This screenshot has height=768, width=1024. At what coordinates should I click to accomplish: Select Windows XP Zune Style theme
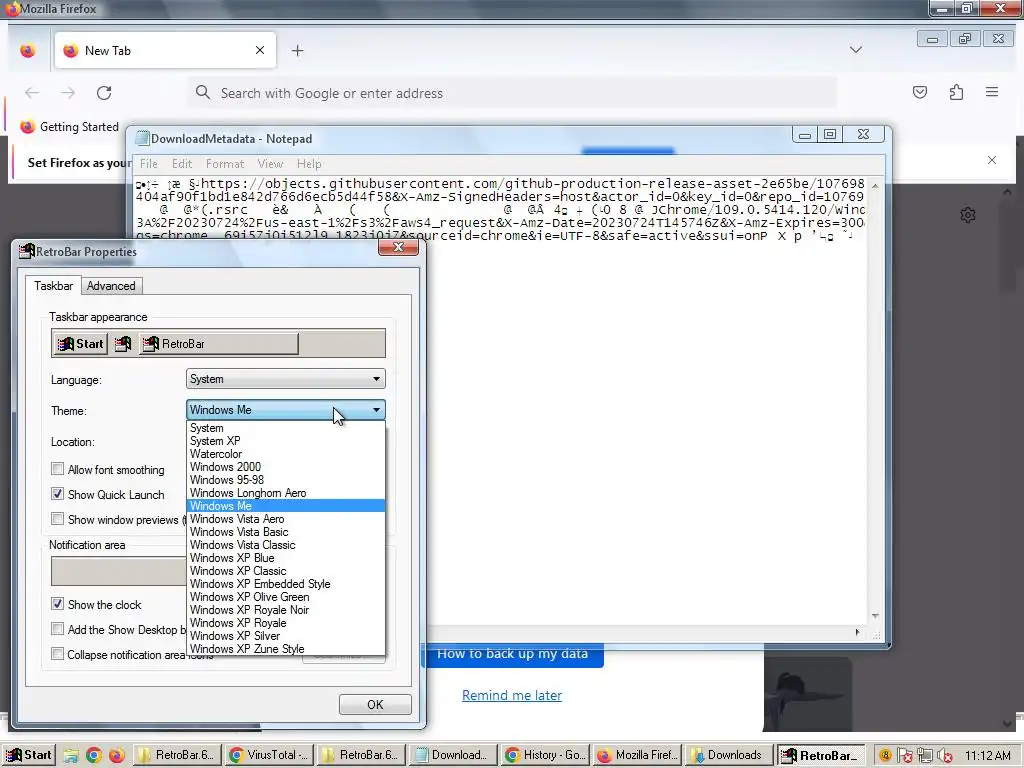pyautogui.click(x=285, y=649)
